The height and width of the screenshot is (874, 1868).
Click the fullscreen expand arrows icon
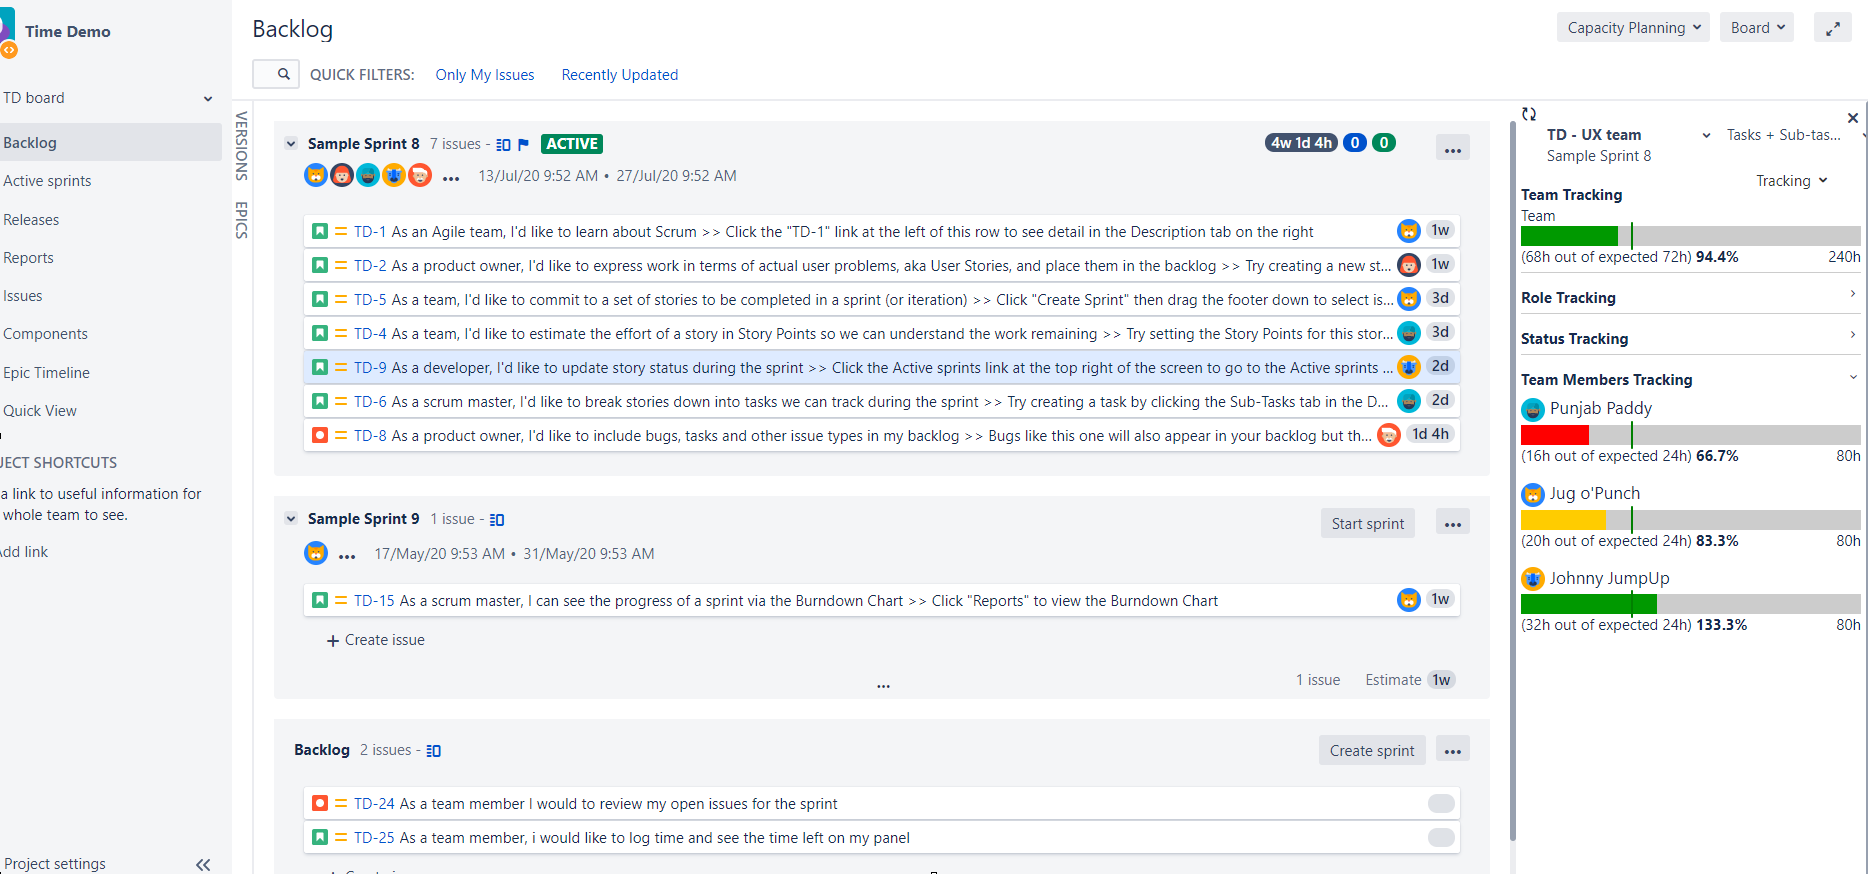pos(1833,28)
